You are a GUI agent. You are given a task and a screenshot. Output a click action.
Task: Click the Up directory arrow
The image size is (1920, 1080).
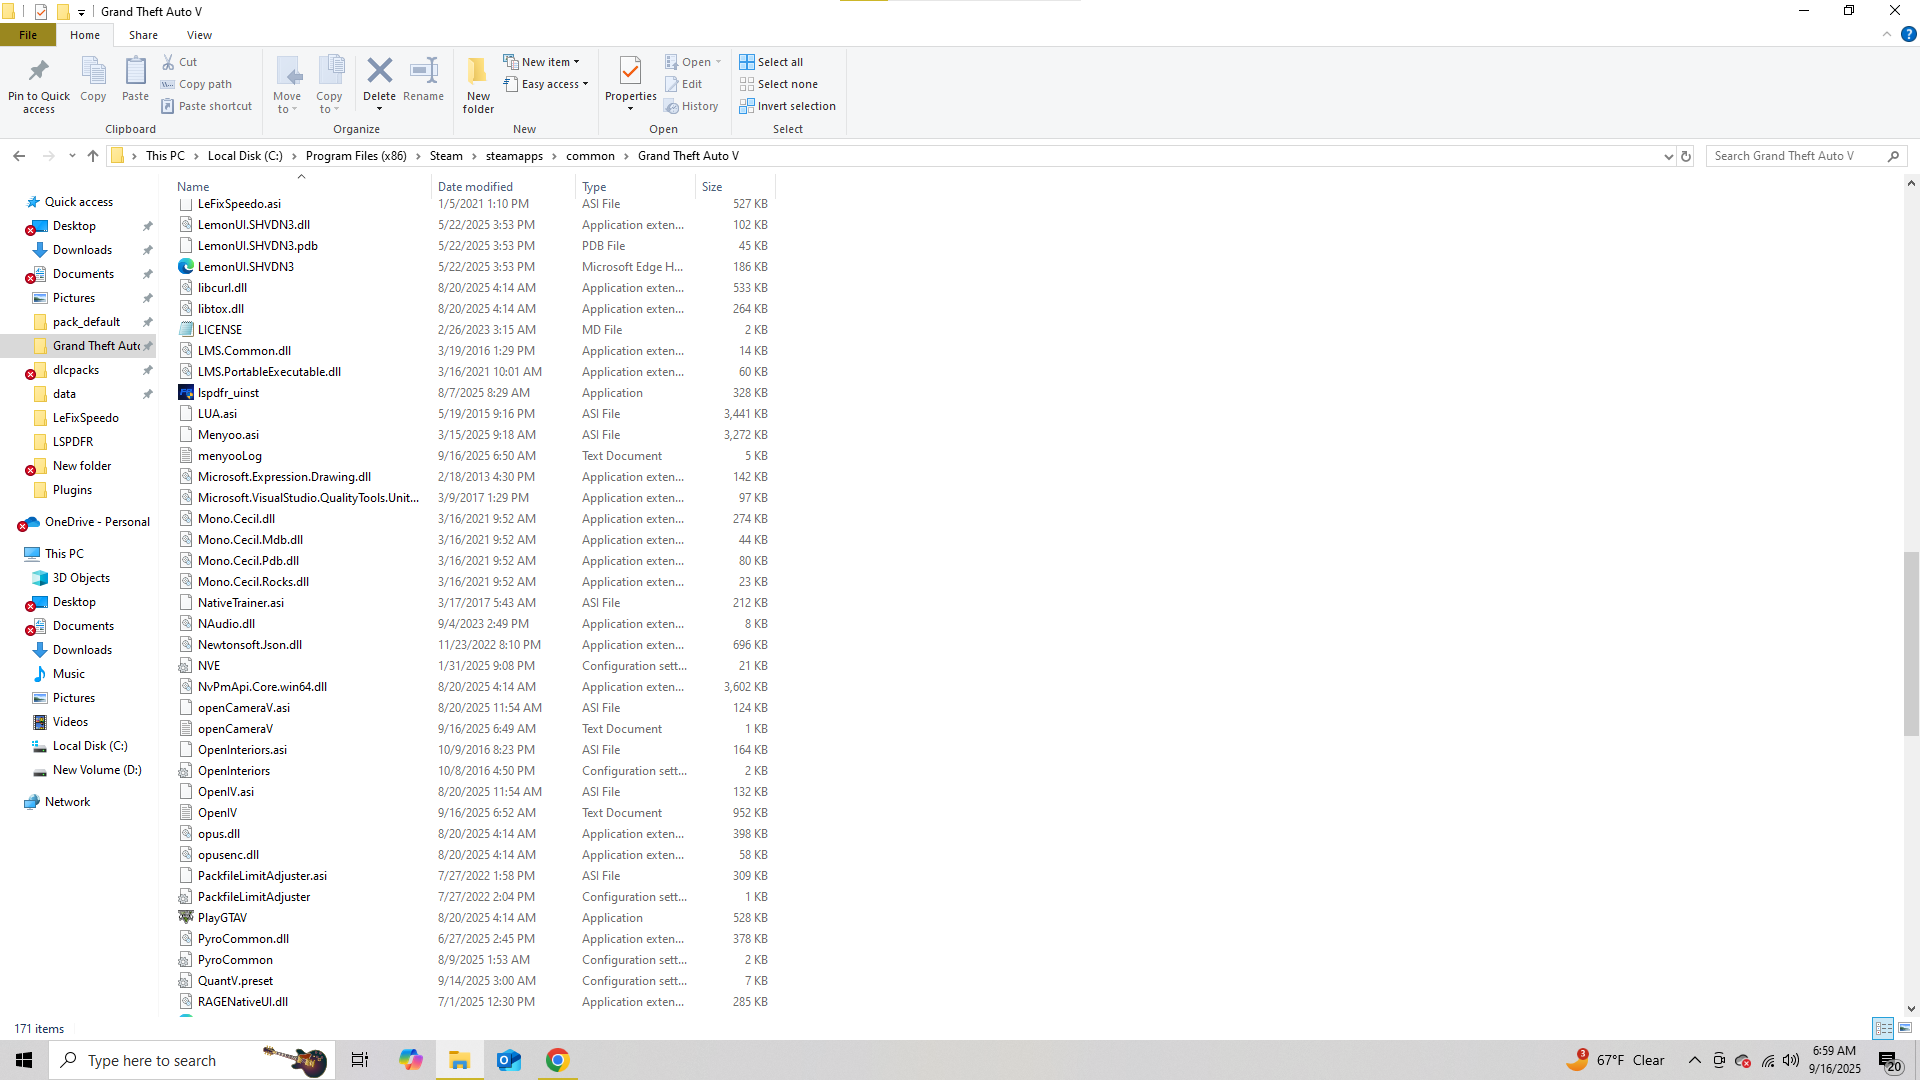click(x=93, y=156)
